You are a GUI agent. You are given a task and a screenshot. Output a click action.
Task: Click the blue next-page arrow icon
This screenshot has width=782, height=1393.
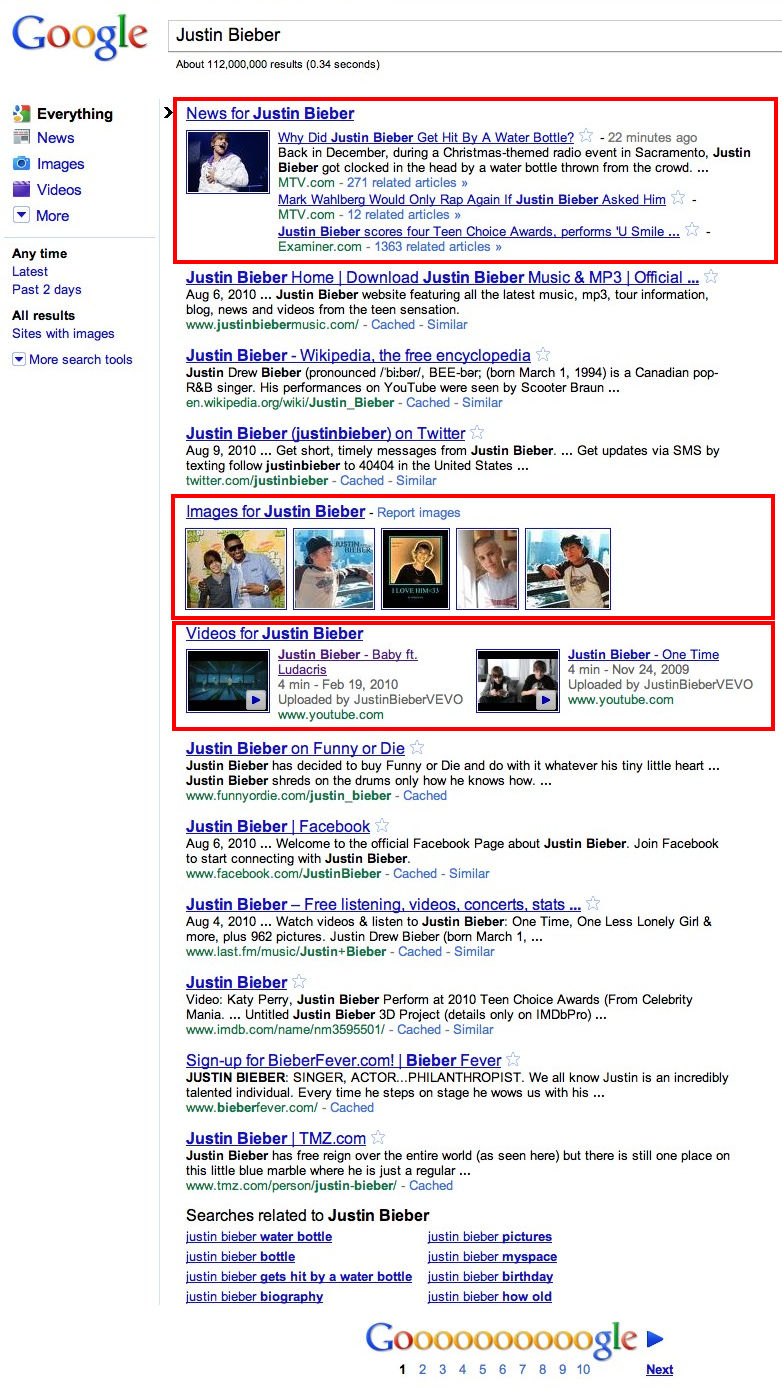coord(655,1339)
